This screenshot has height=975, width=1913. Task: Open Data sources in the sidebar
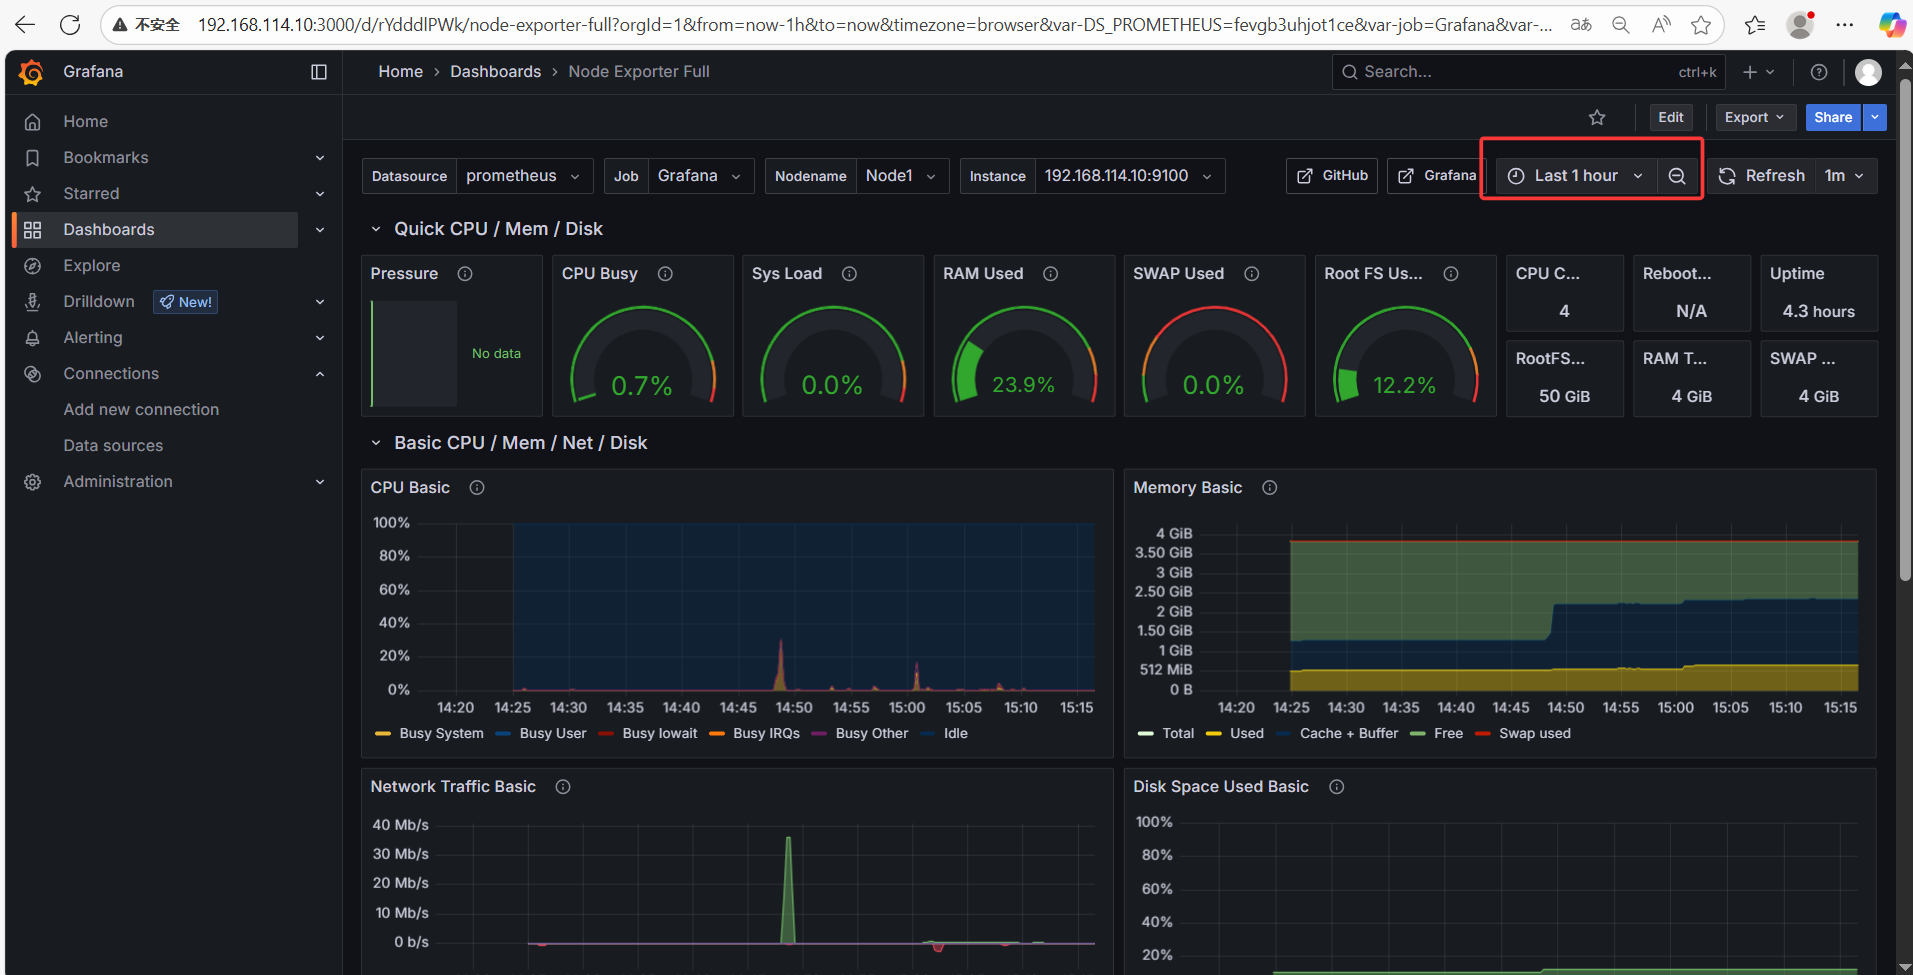tap(113, 446)
